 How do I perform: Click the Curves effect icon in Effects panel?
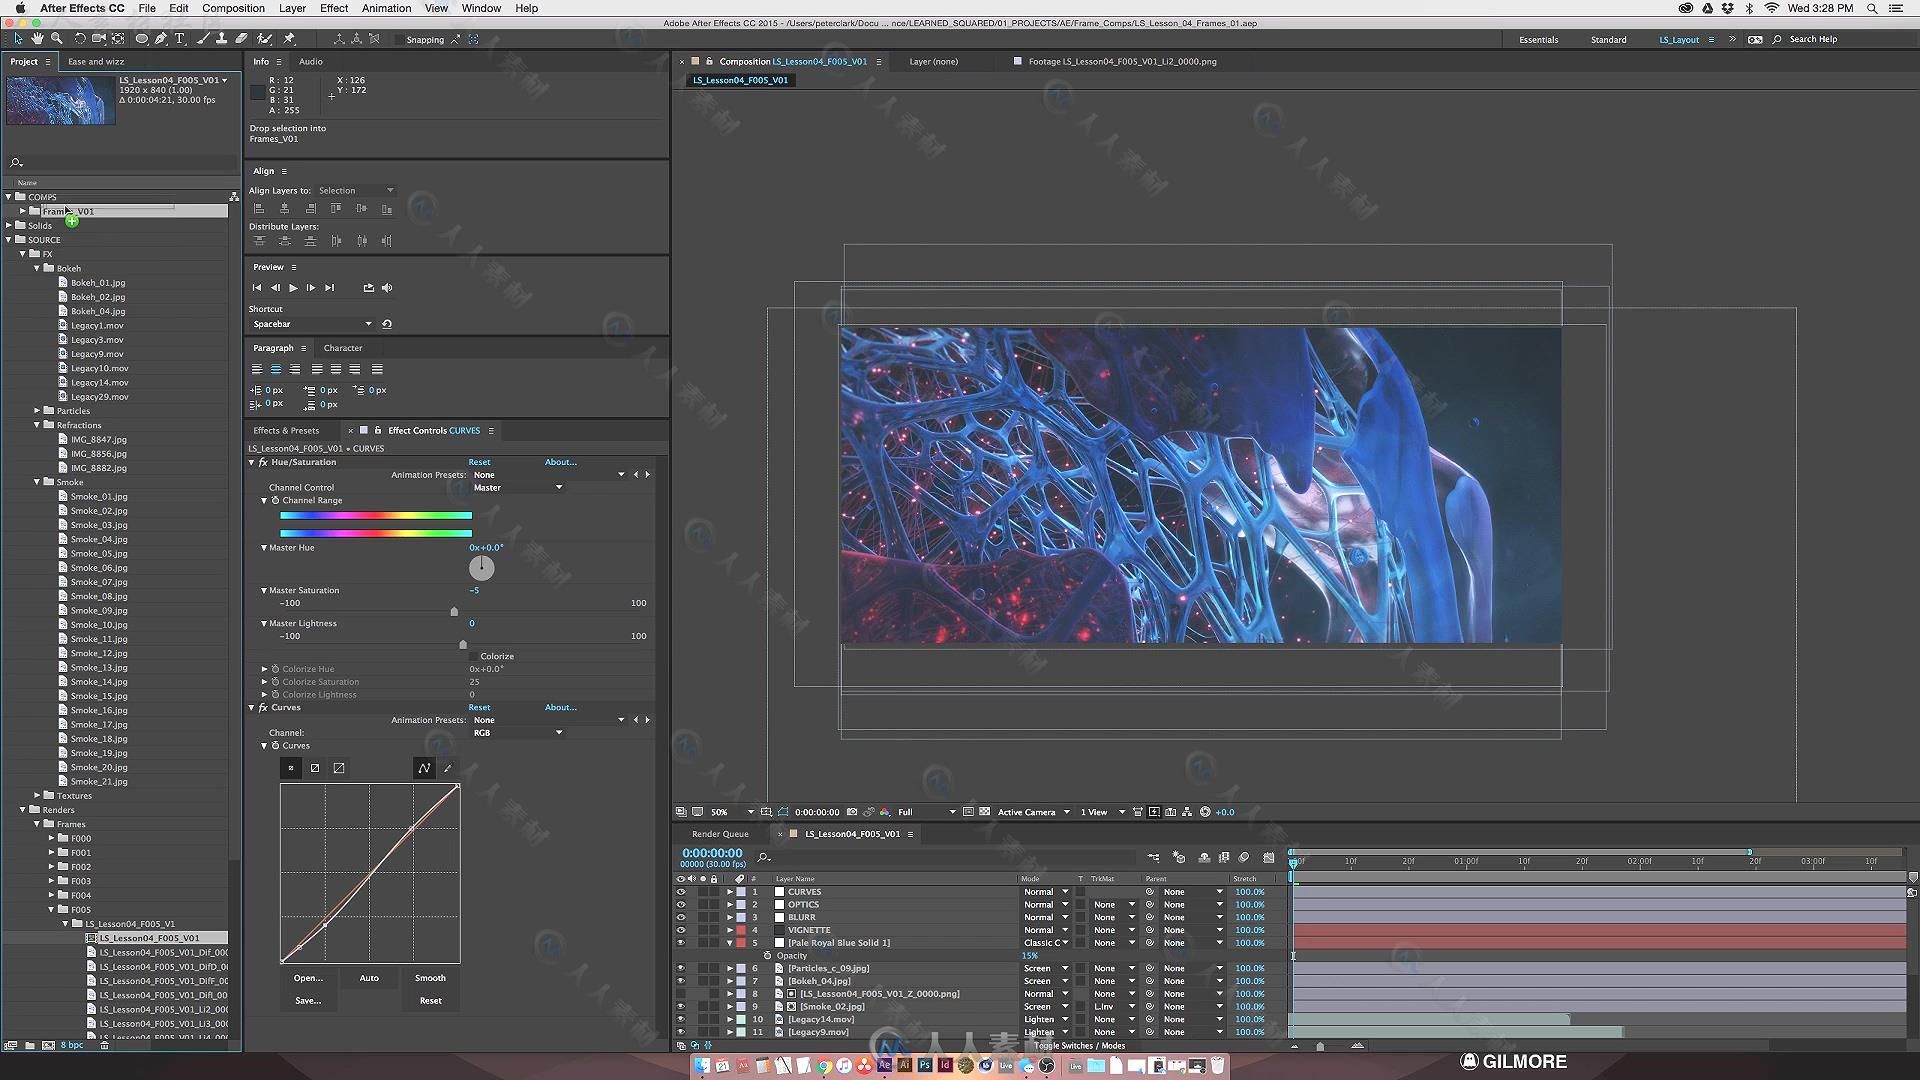click(264, 707)
